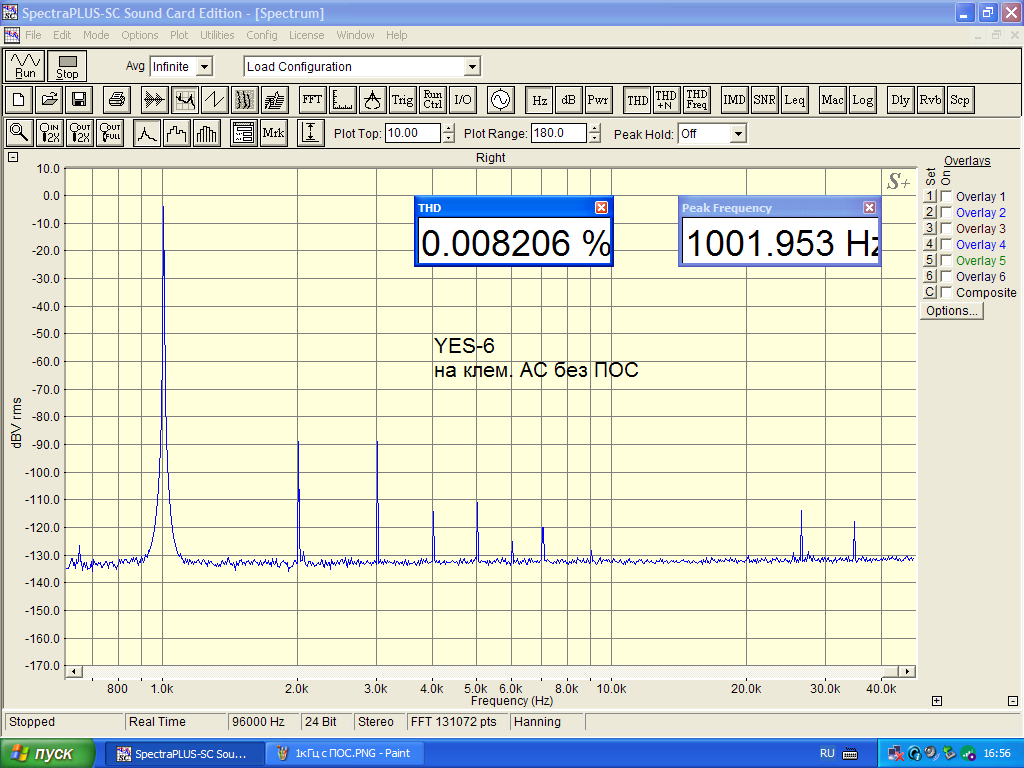Viewport: 1024px width, 768px height.
Task: Click the Mrk marker icon
Action: pos(273,133)
